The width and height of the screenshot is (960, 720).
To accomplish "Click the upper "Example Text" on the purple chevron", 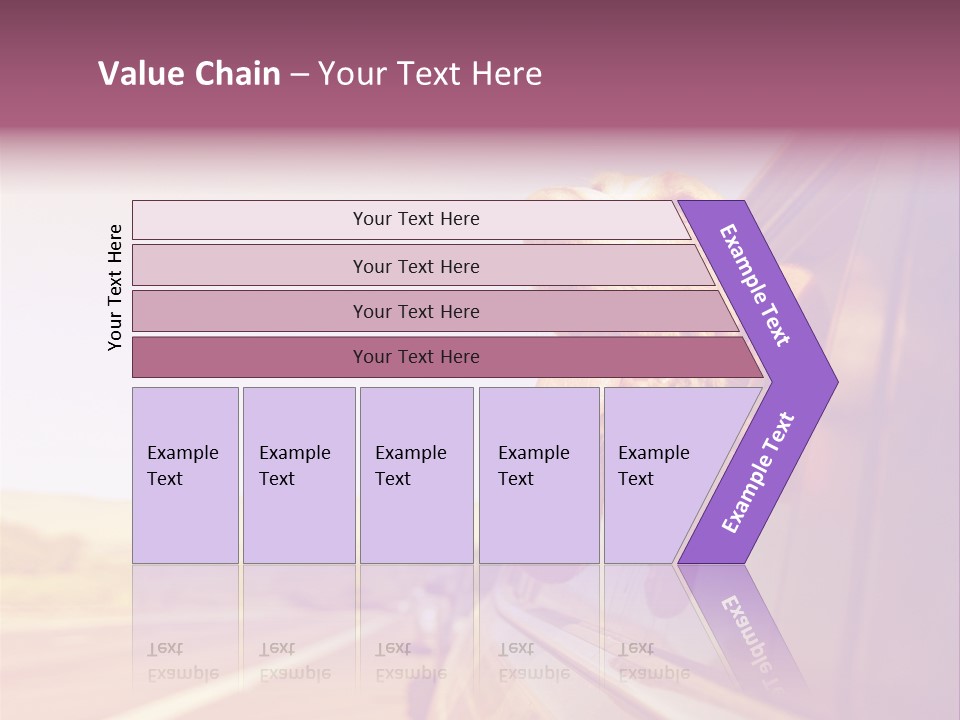I will pyautogui.click(x=754, y=285).
